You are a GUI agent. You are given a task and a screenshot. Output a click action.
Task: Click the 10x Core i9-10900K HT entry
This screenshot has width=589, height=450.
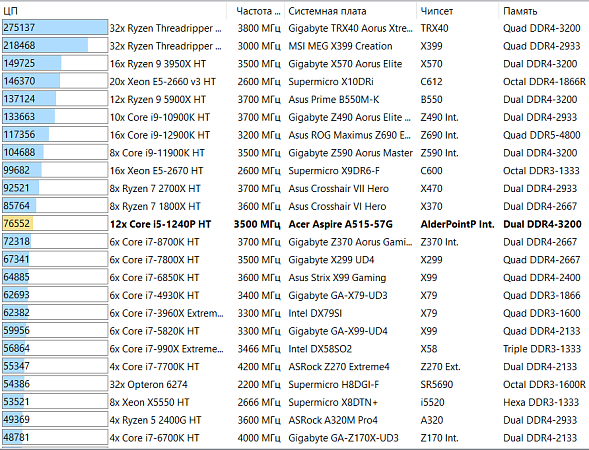pos(160,117)
